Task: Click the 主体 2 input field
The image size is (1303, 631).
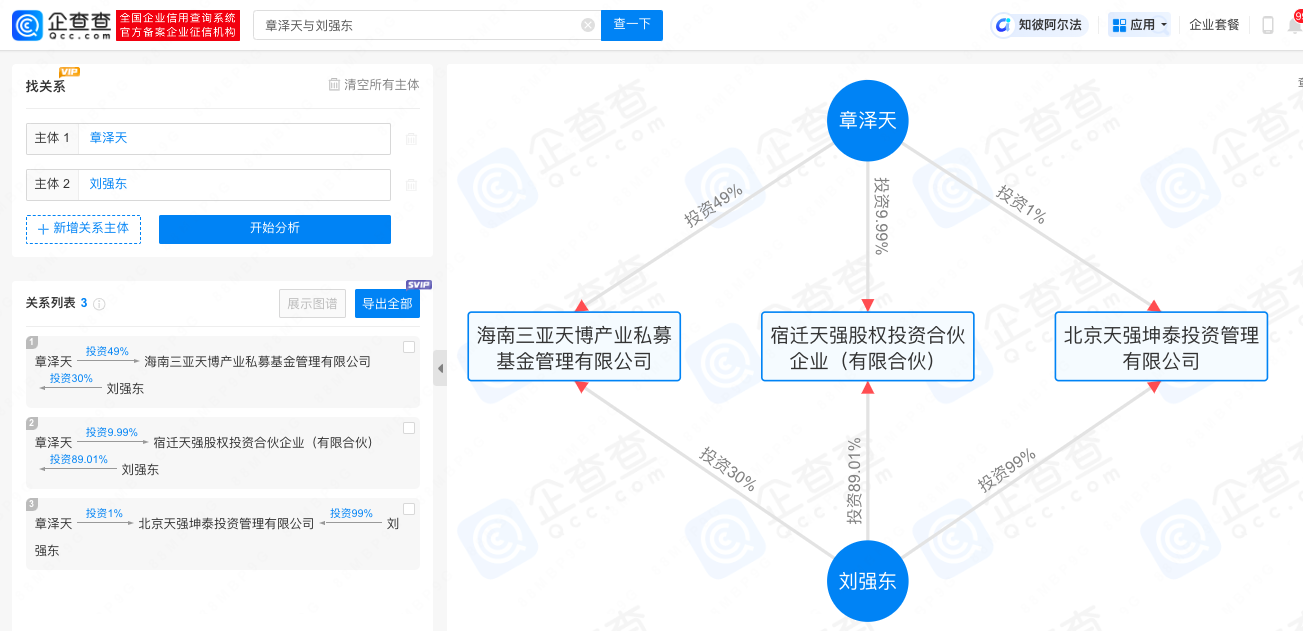Action: [234, 185]
